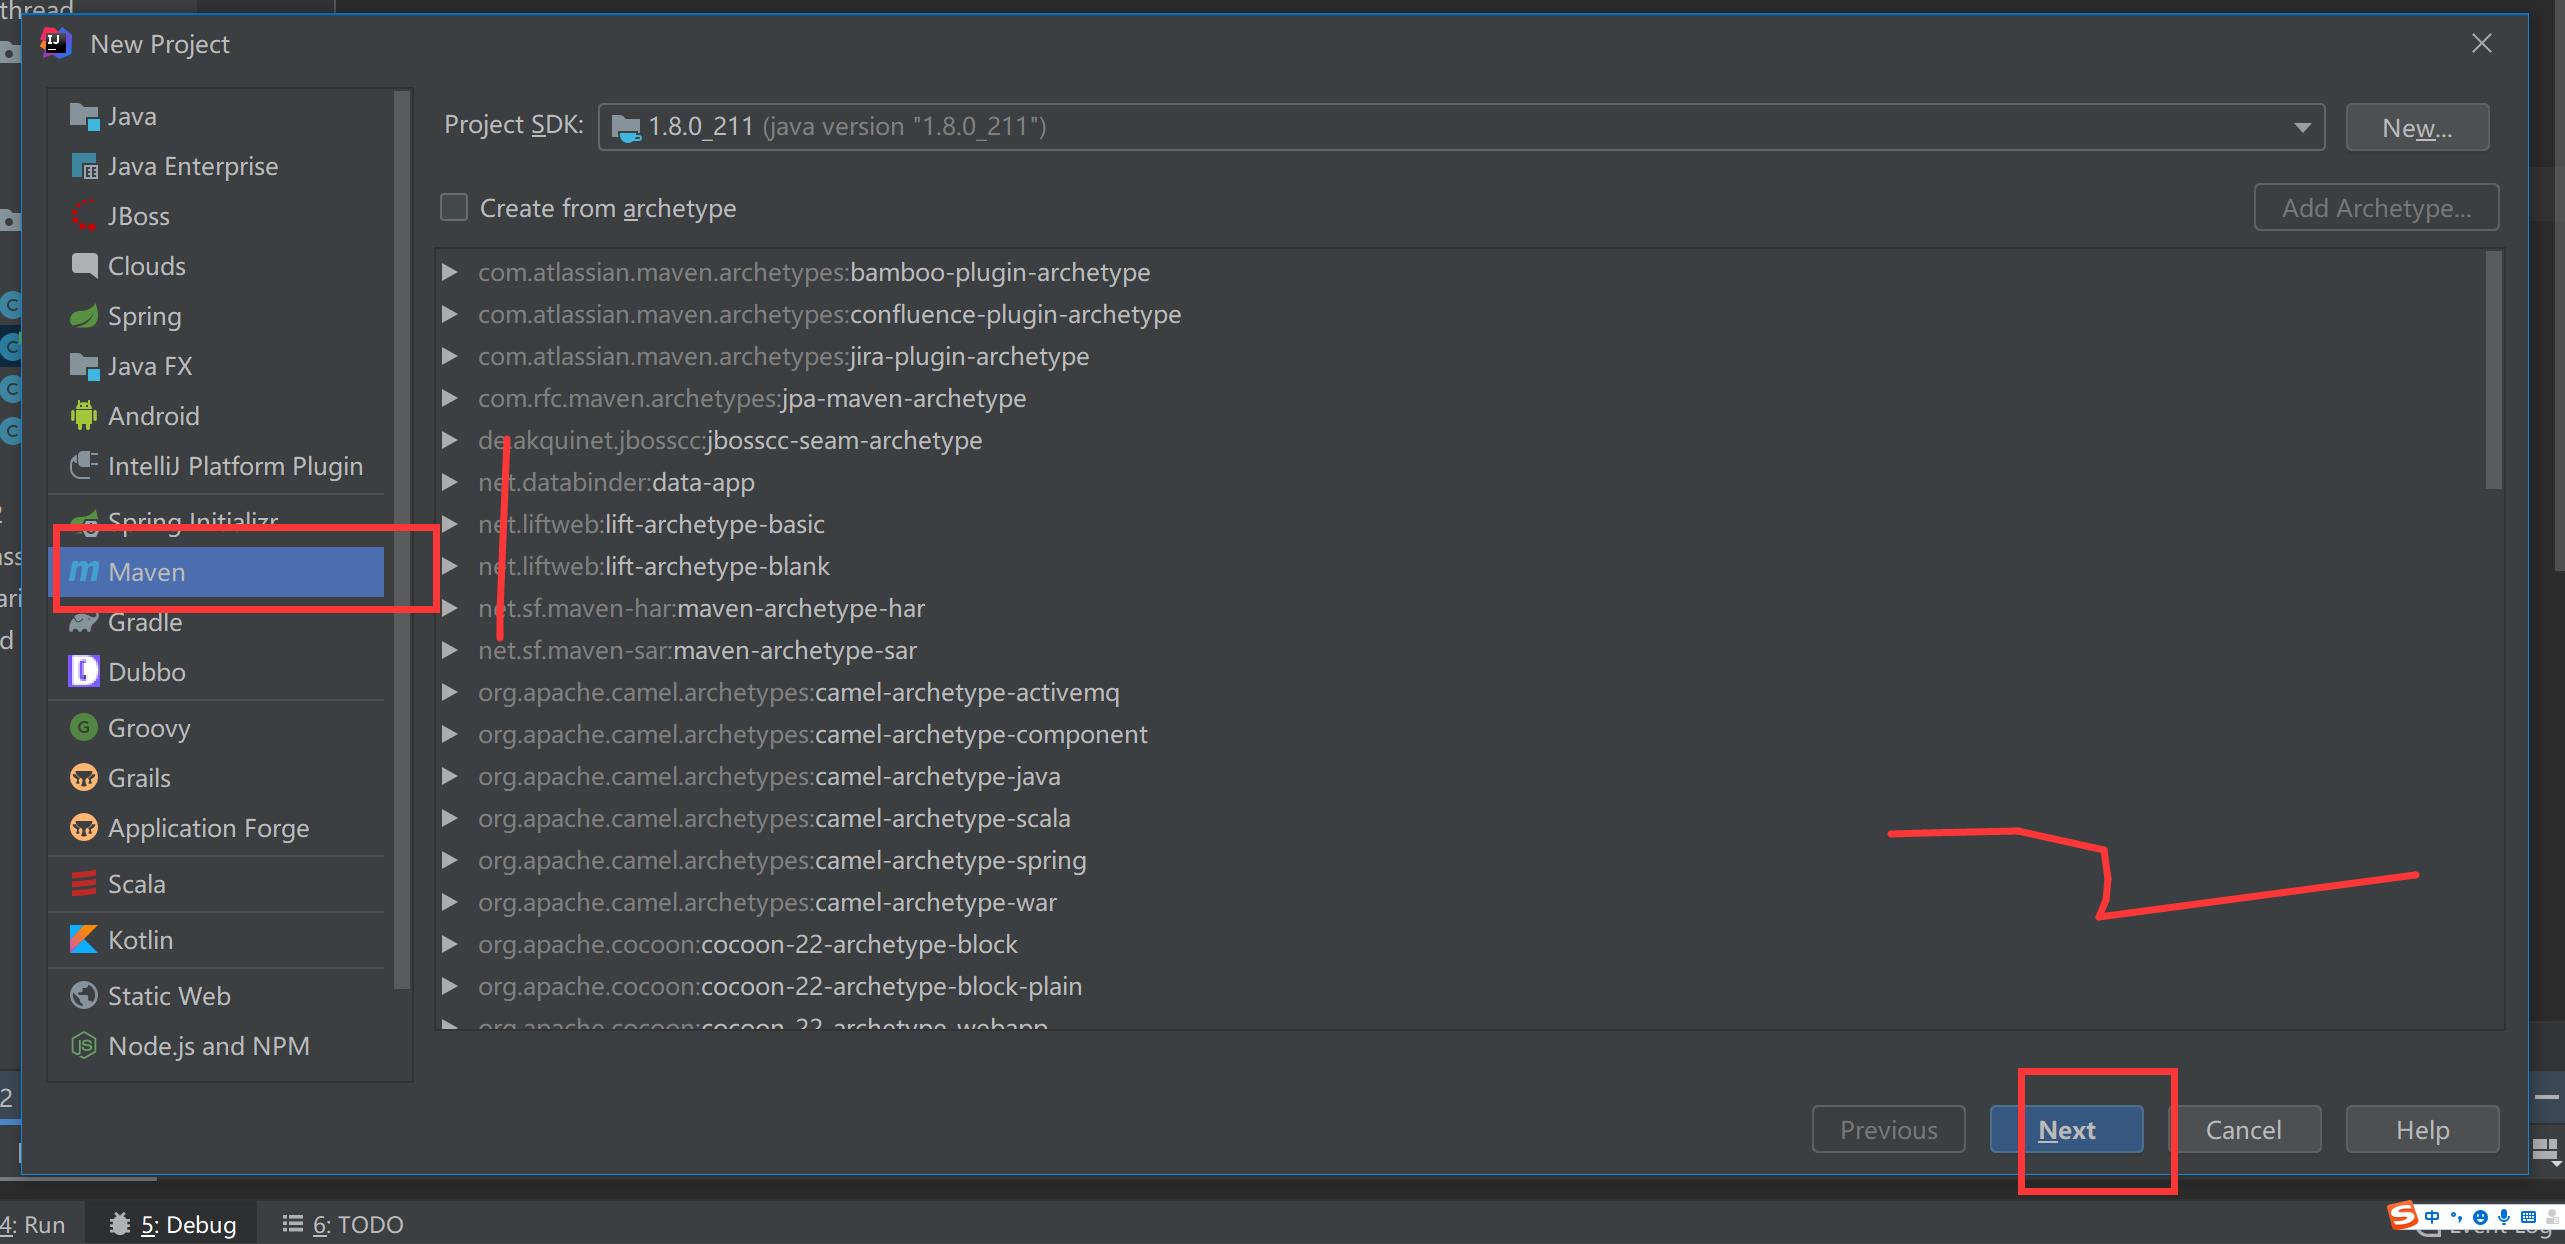Pick the JBoss icon in sidebar

(x=84, y=216)
